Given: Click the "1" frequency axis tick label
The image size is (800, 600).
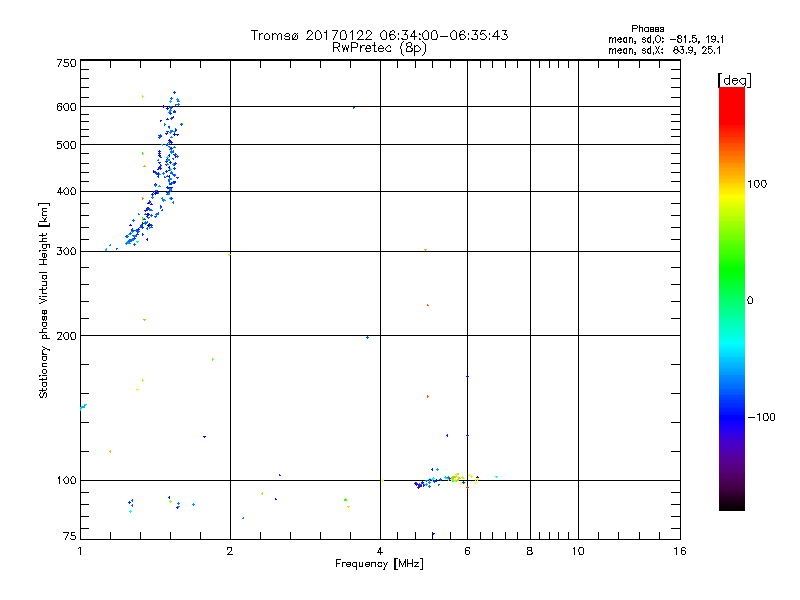Looking at the screenshot, I should [80, 551].
